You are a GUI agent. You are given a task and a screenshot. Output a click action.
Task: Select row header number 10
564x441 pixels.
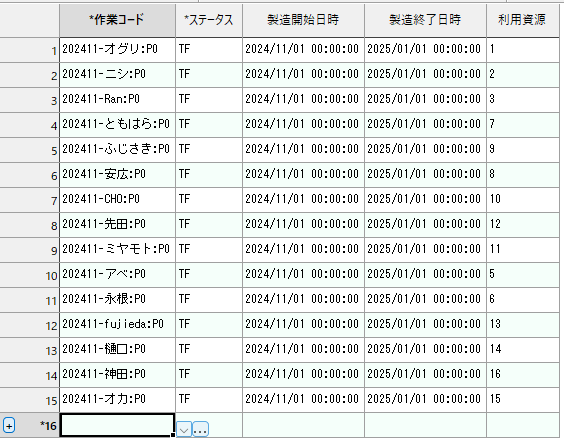click(29, 276)
